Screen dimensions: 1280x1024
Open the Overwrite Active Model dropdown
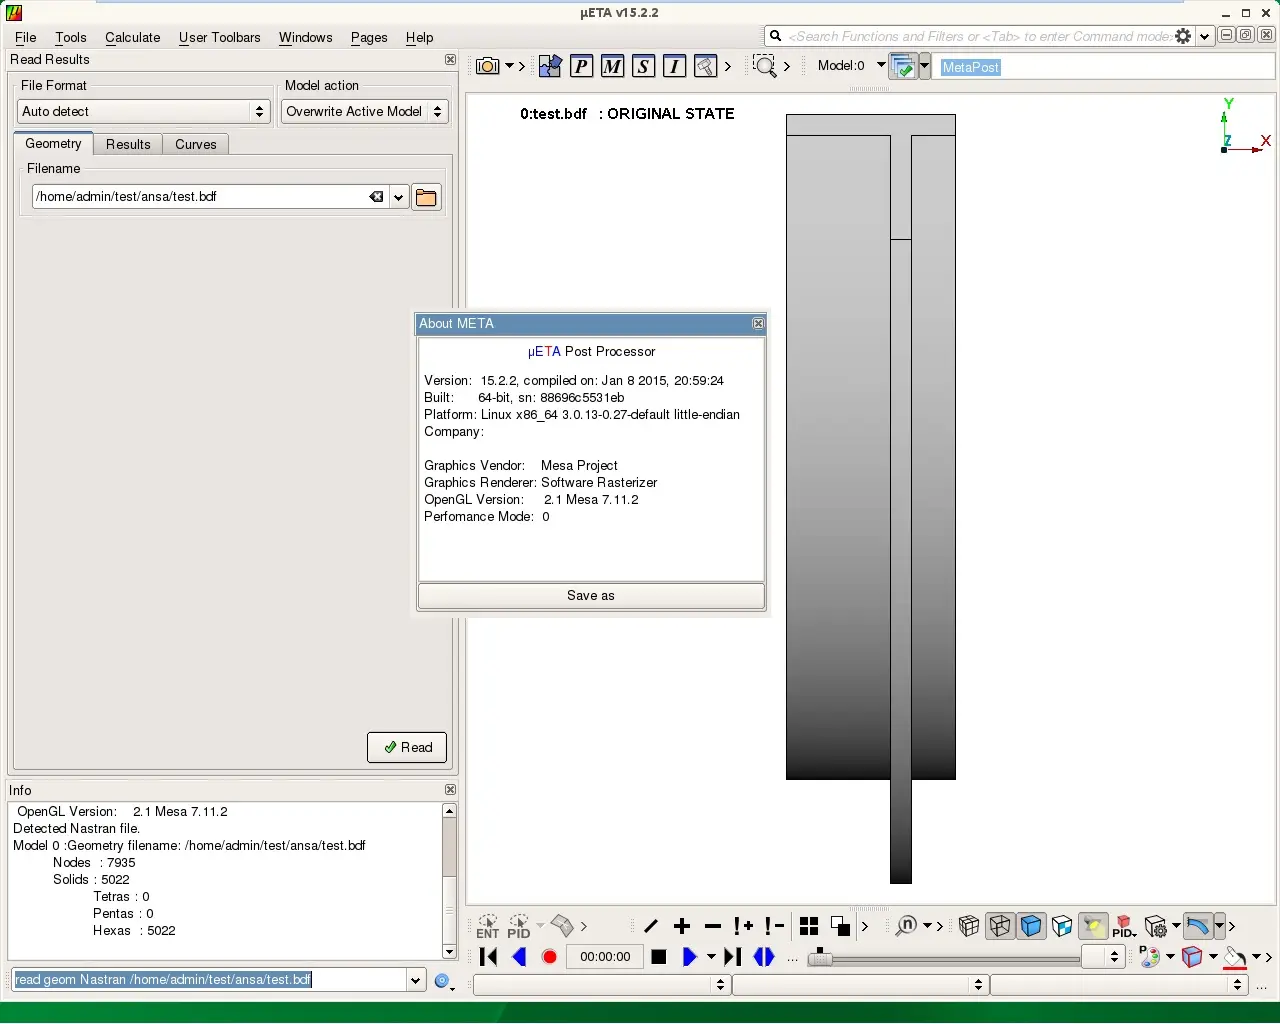(x=364, y=111)
